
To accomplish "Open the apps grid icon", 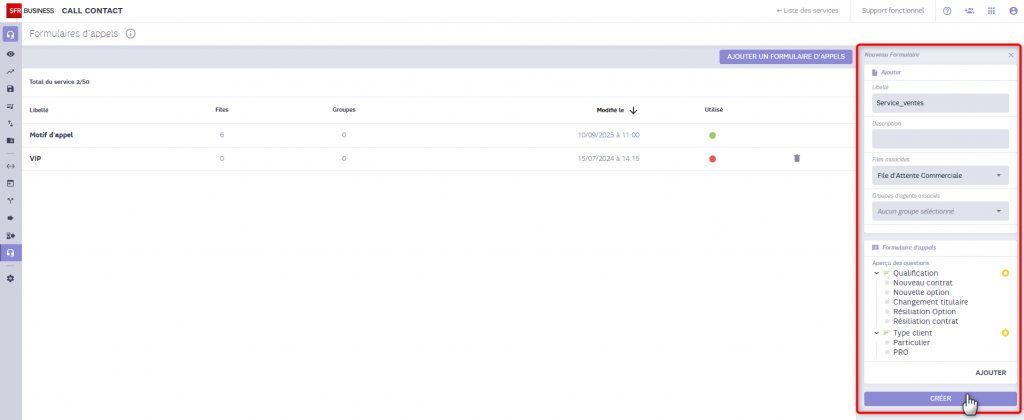I will click(x=991, y=10).
